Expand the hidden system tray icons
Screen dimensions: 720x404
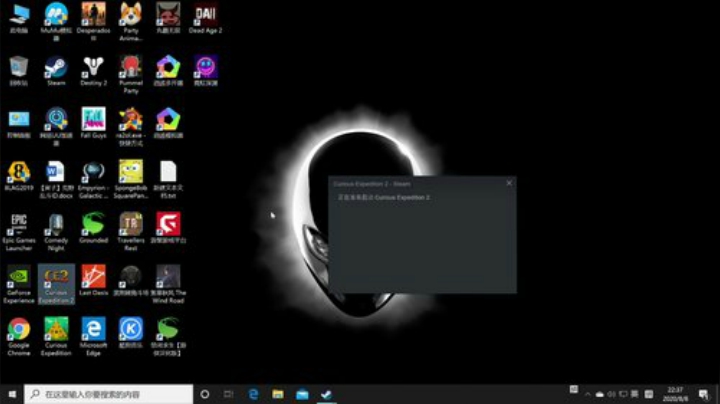pyautogui.click(x=588, y=394)
